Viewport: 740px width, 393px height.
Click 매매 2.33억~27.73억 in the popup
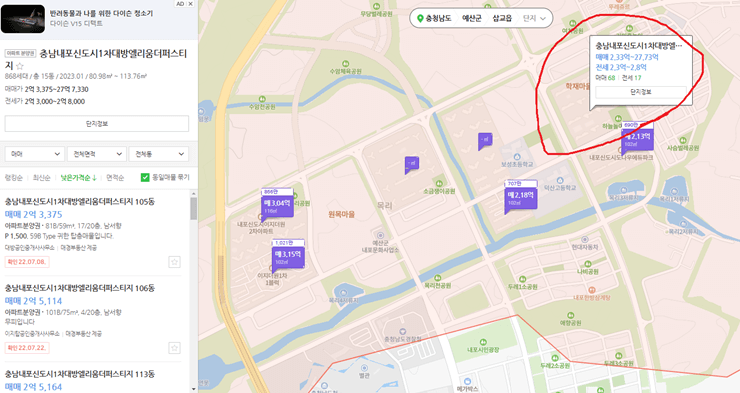[x=627, y=57]
